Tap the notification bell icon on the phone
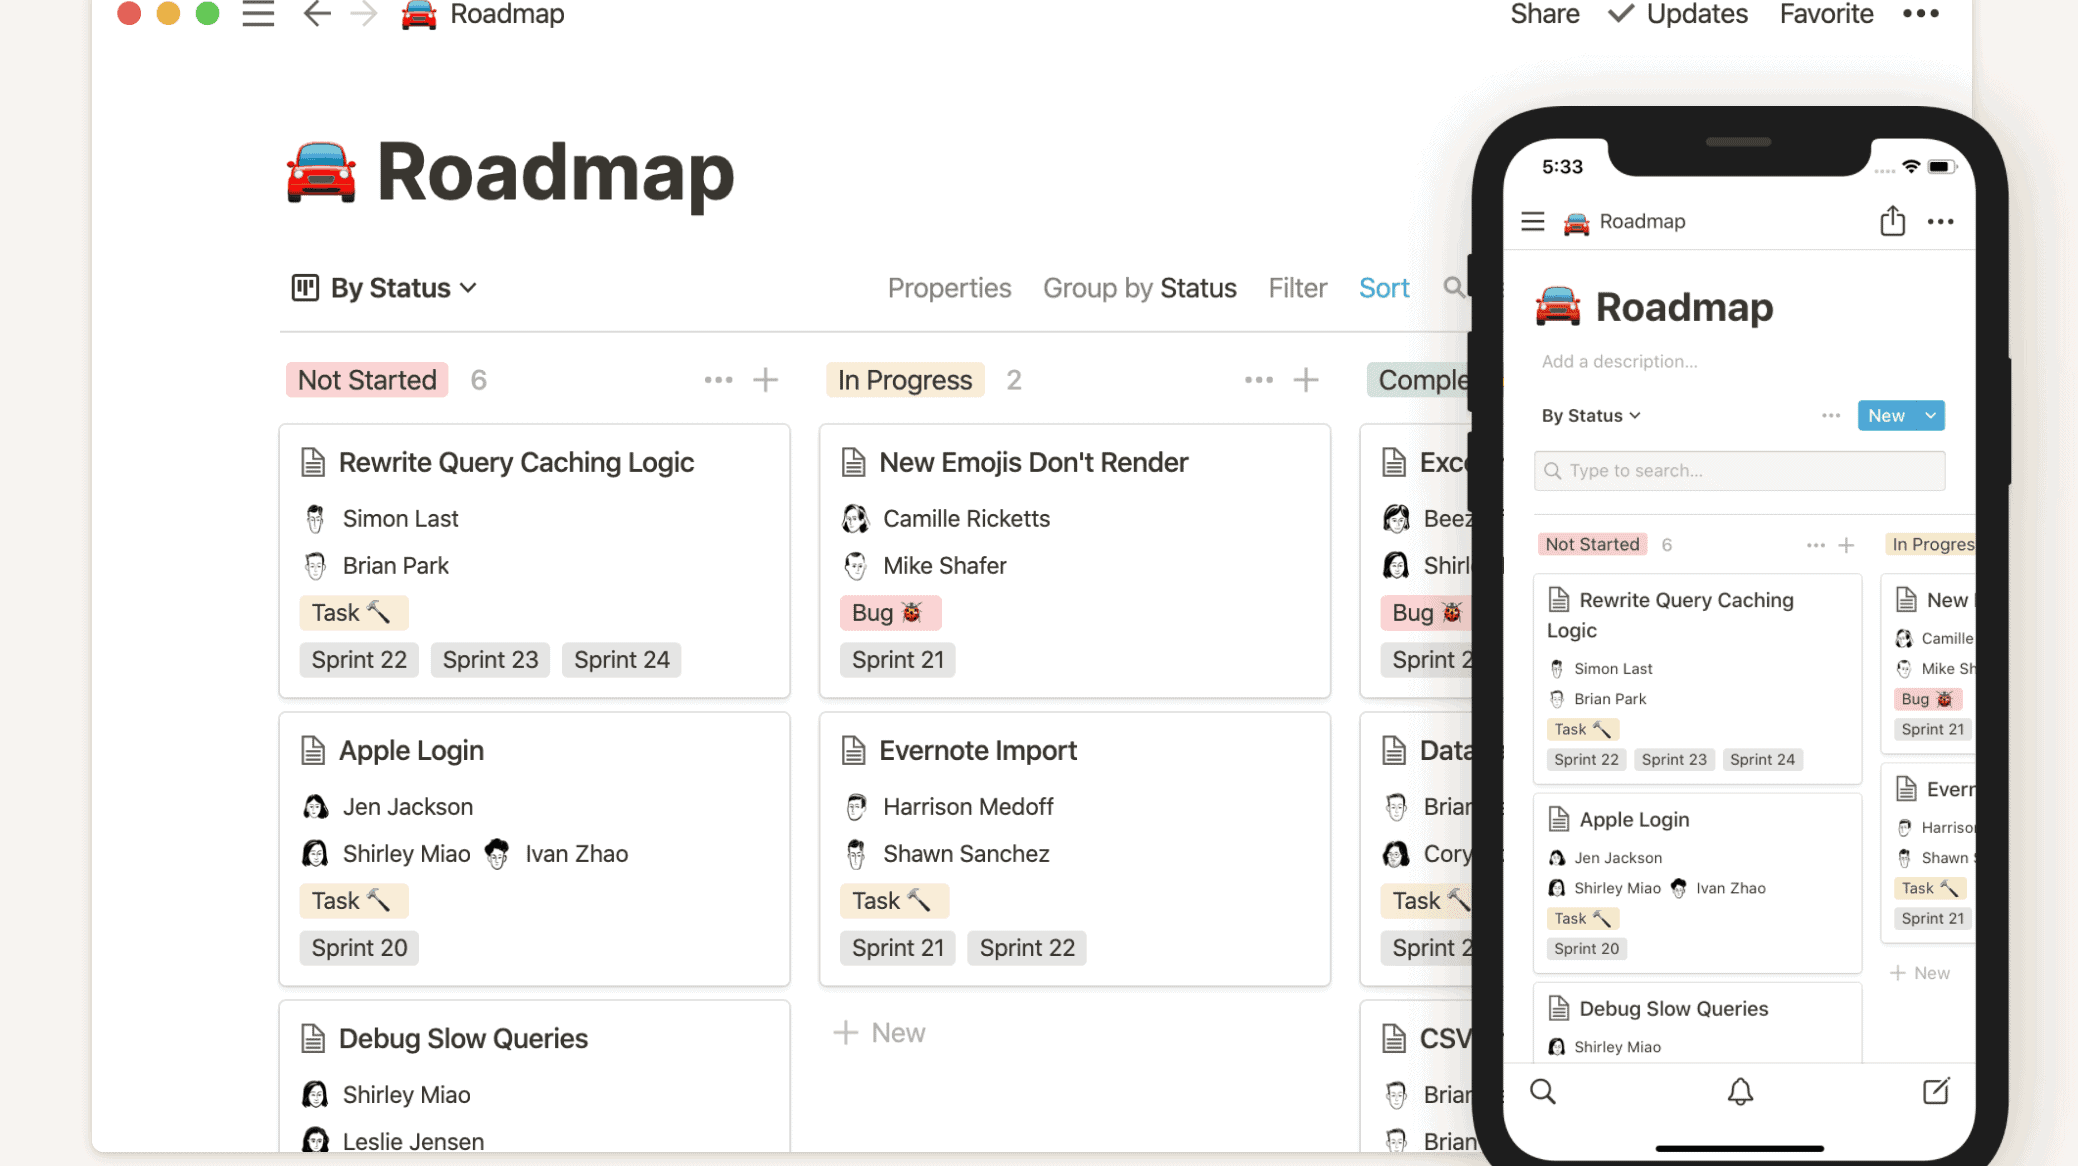2078x1166 pixels. click(1740, 1091)
